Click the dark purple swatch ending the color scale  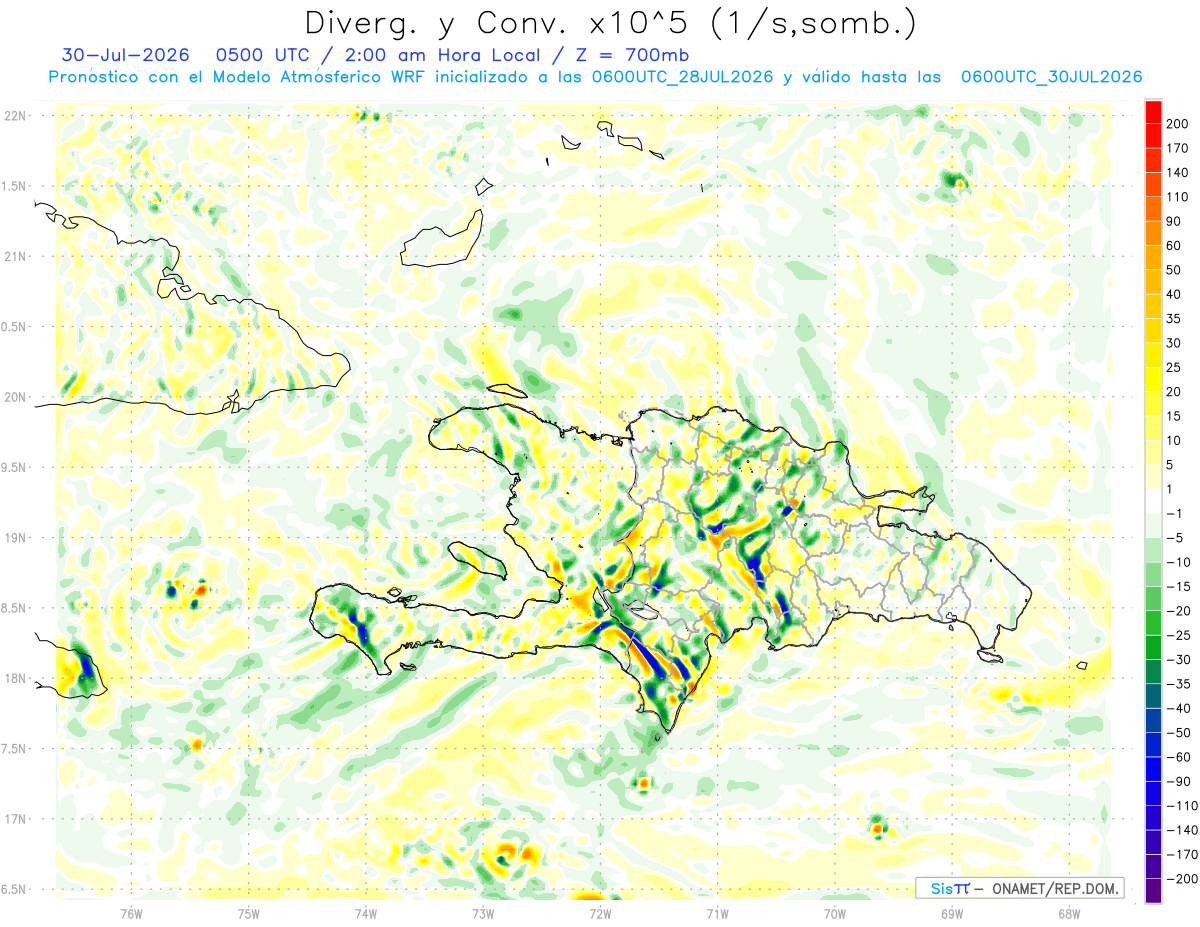(1153, 891)
